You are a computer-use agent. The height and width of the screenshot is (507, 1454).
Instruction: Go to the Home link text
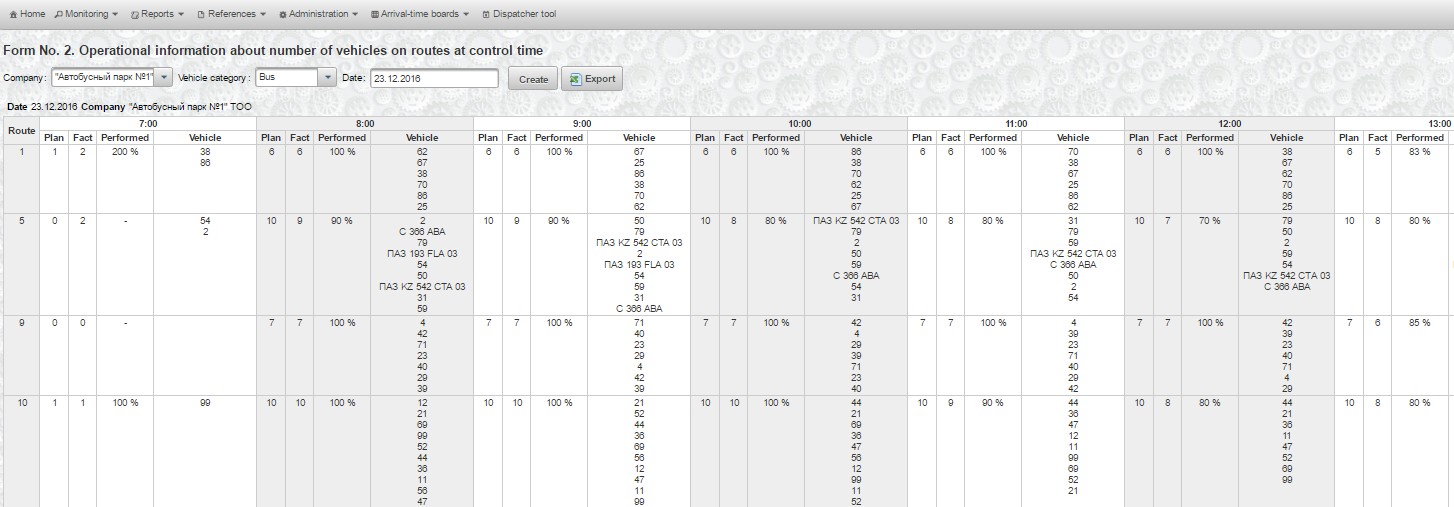point(33,15)
